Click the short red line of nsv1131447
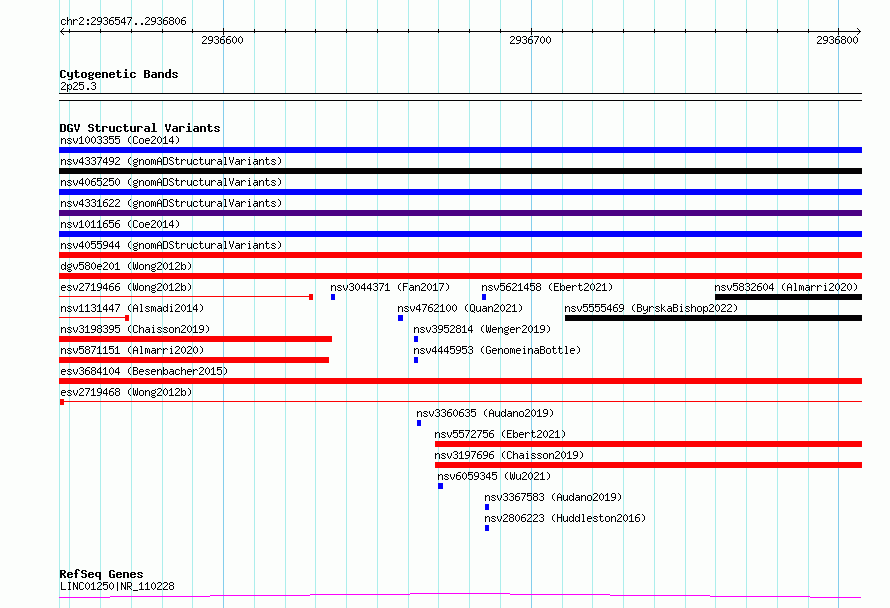Screen dimensions: 890x608 (x=94, y=318)
